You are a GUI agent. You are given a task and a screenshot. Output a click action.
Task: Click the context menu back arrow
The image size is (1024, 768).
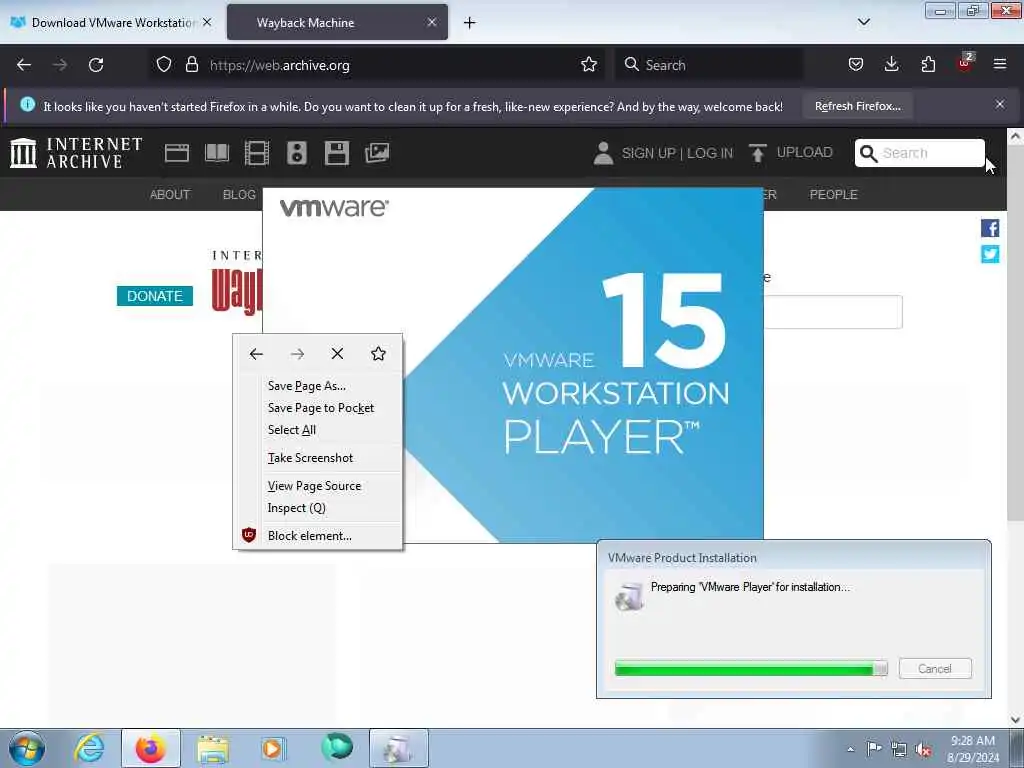(x=256, y=354)
